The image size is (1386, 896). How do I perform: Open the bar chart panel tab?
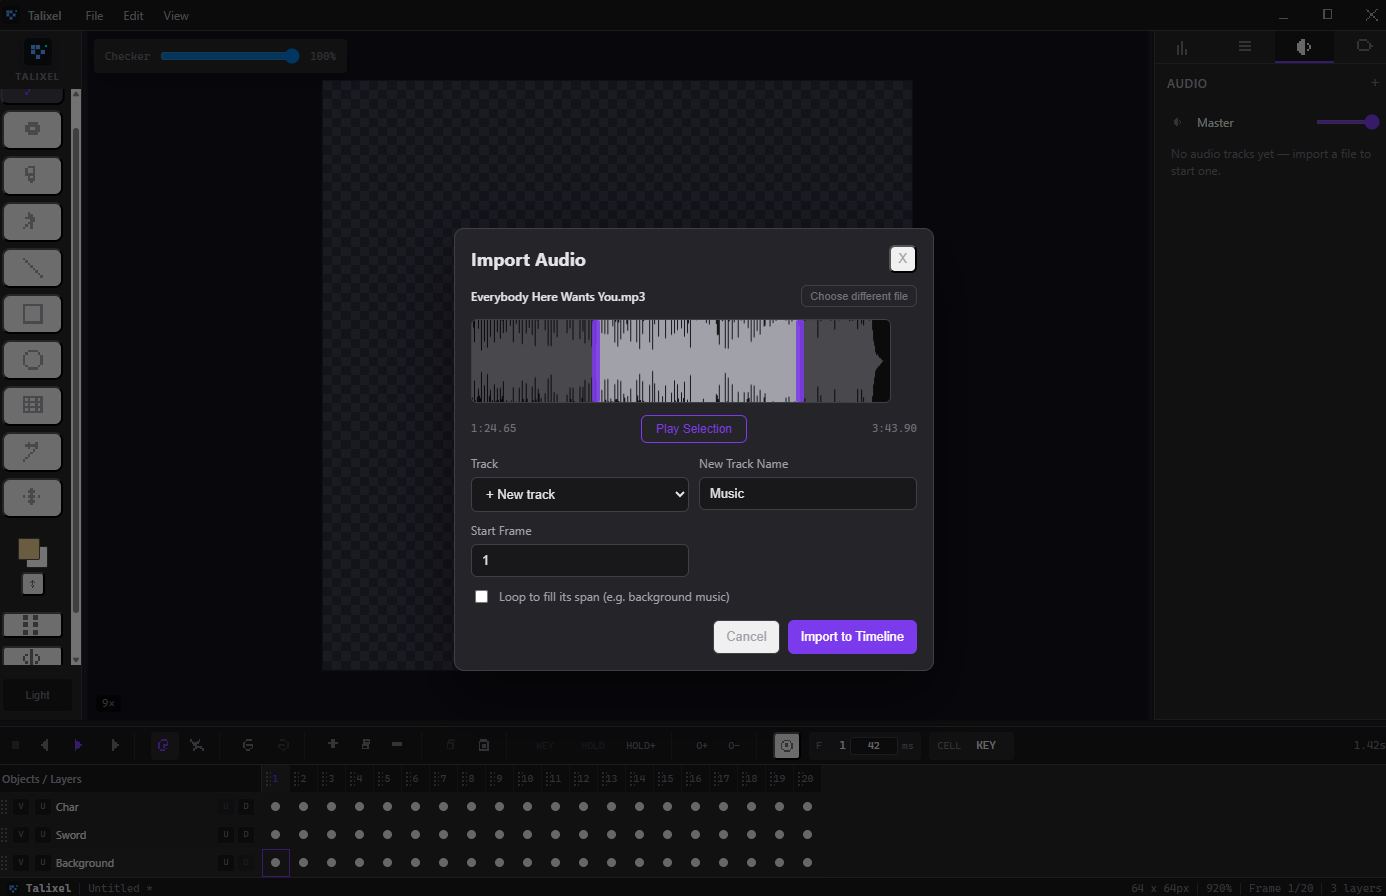coord(1183,47)
